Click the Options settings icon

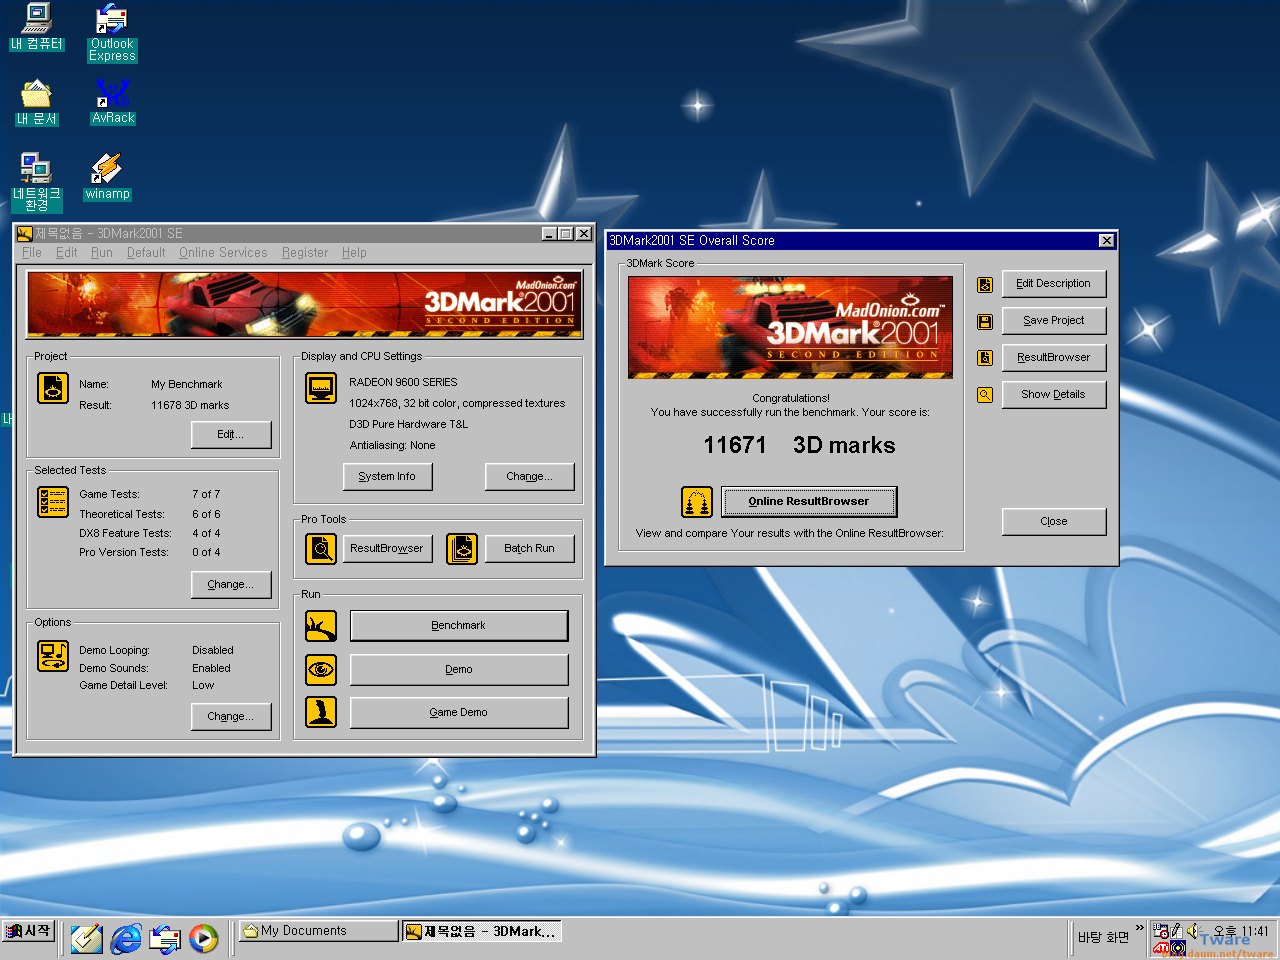[x=53, y=656]
